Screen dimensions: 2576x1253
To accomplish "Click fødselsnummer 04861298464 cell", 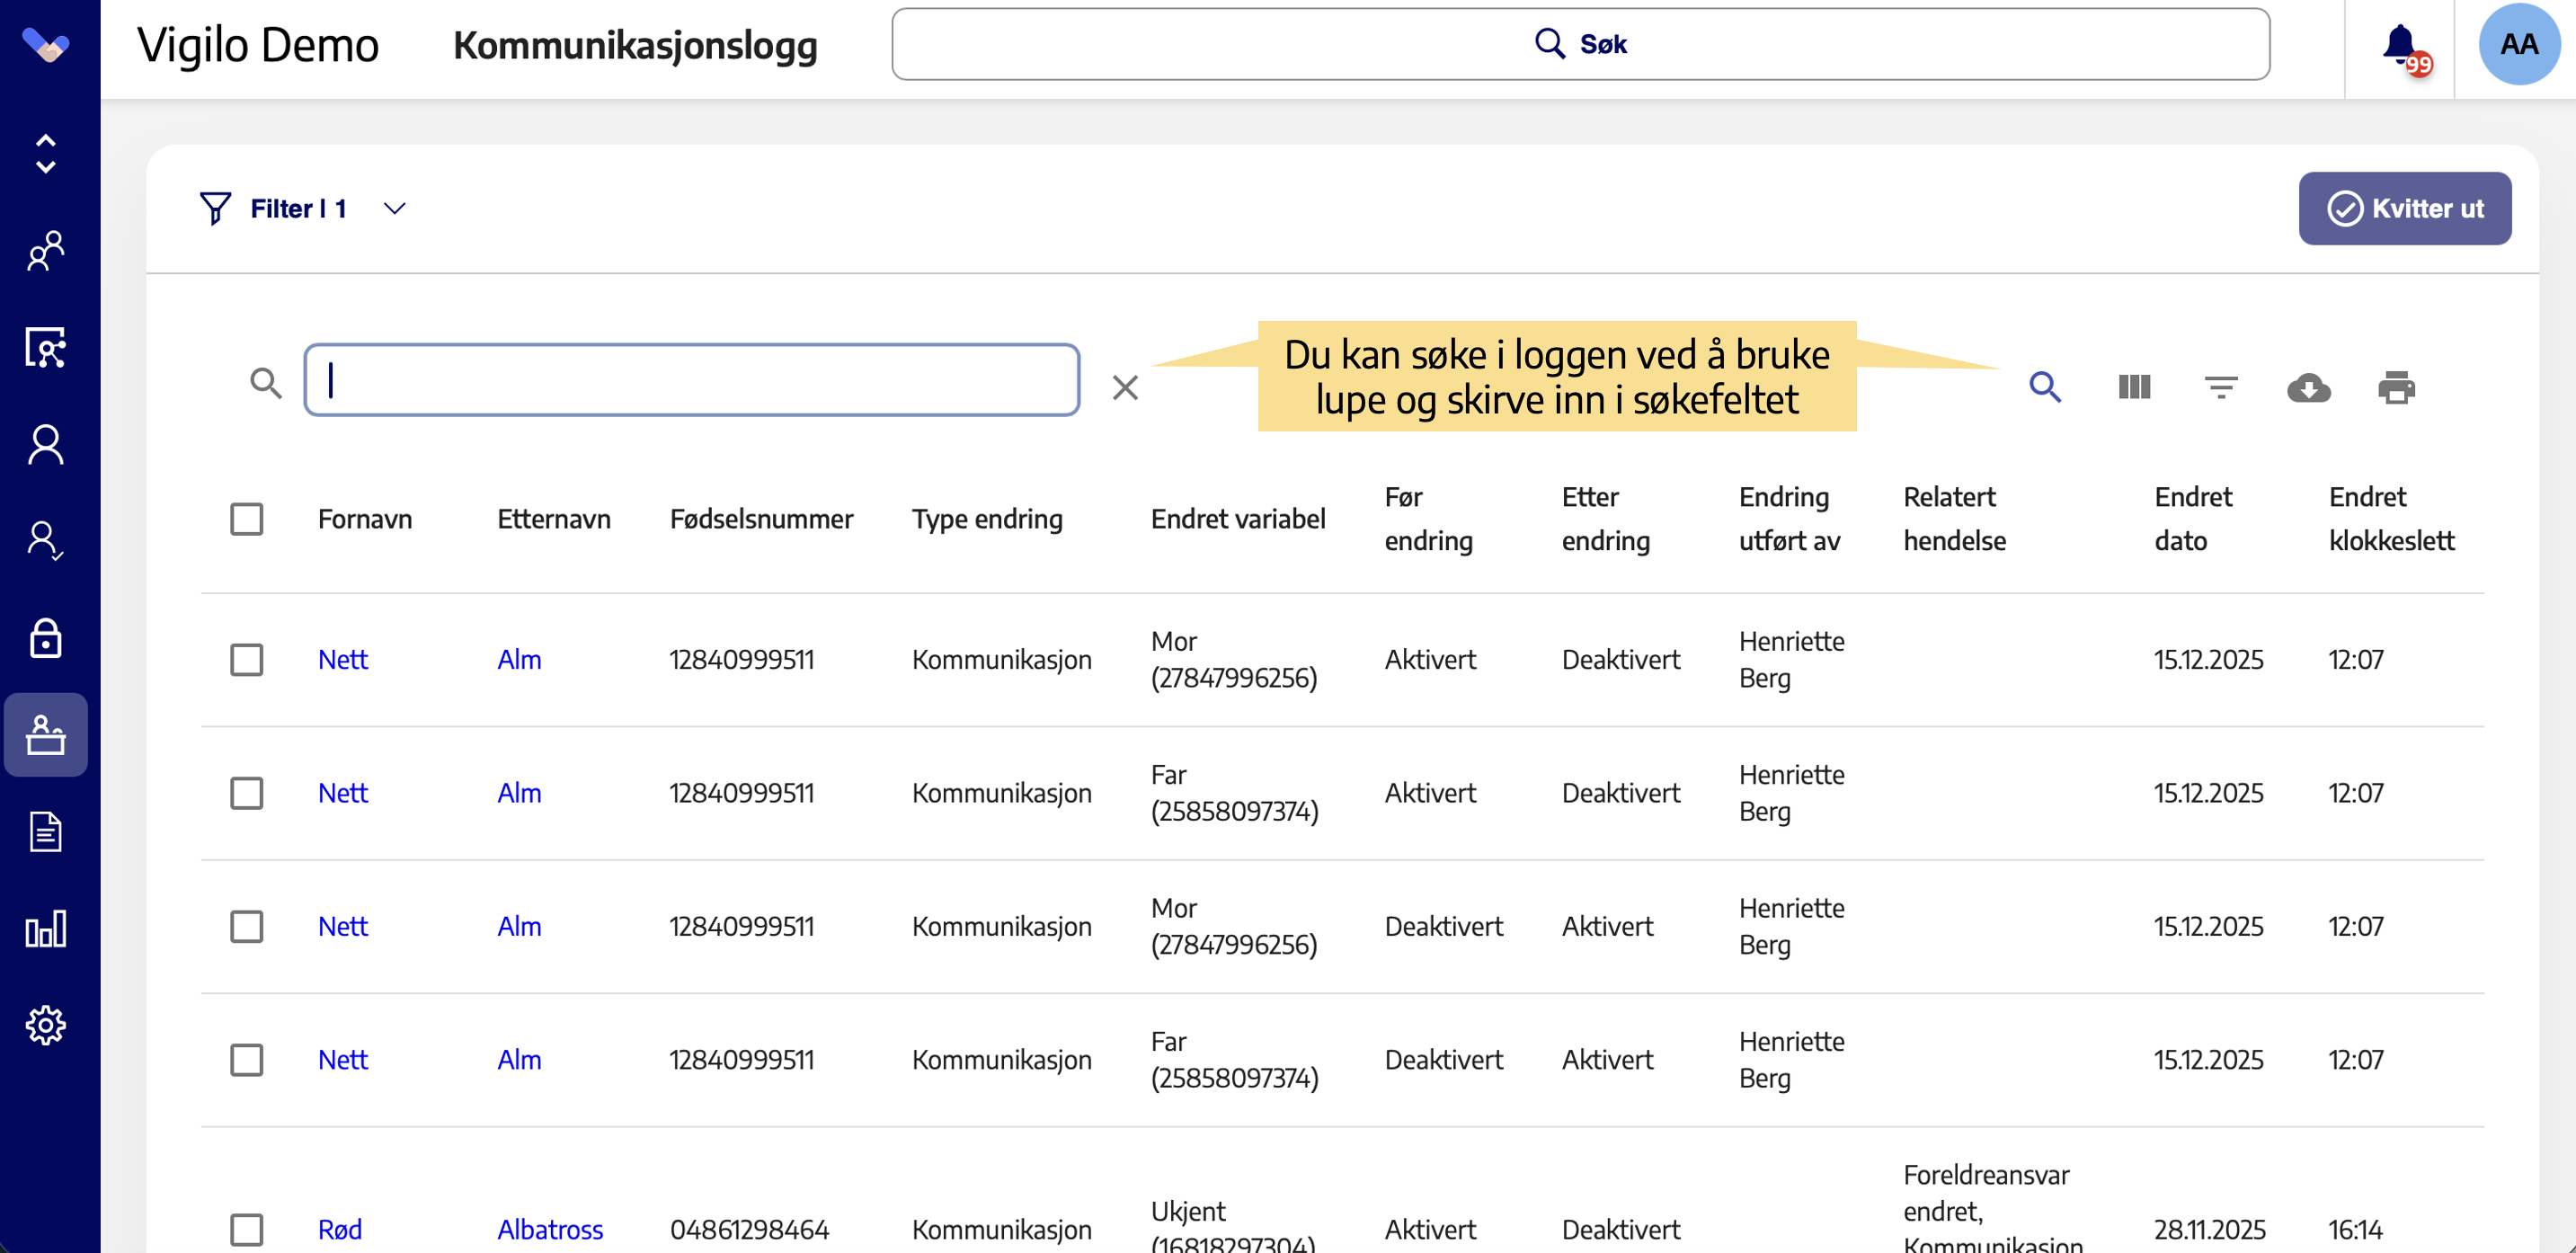I will tap(749, 1230).
